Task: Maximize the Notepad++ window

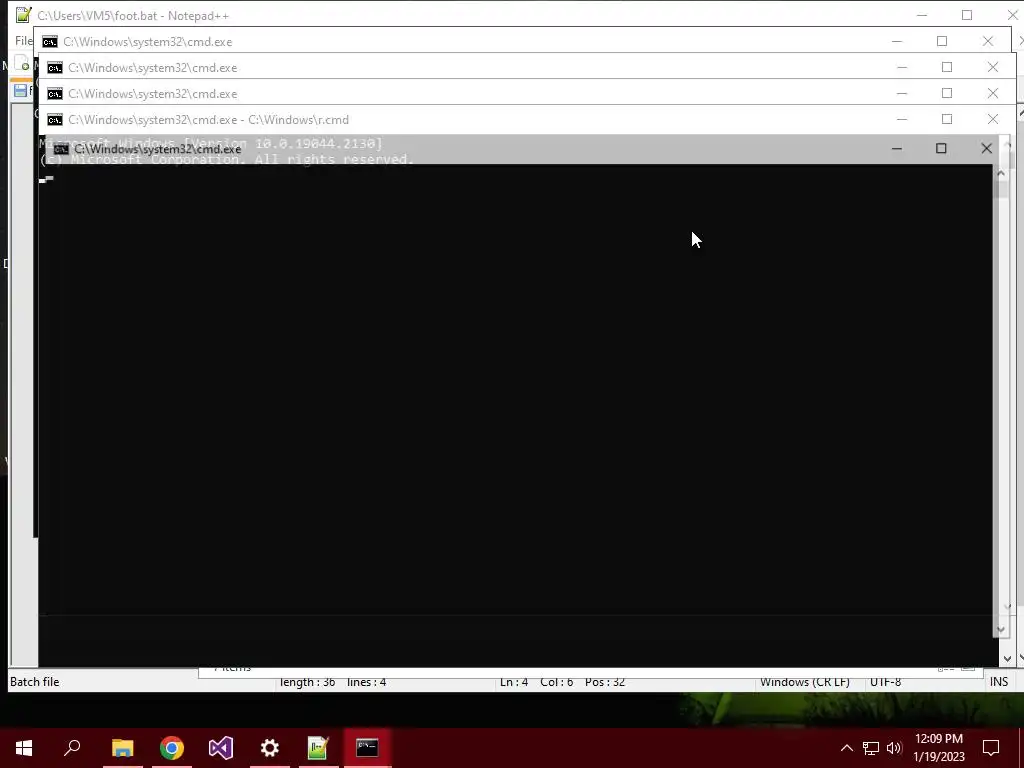Action: tap(967, 15)
